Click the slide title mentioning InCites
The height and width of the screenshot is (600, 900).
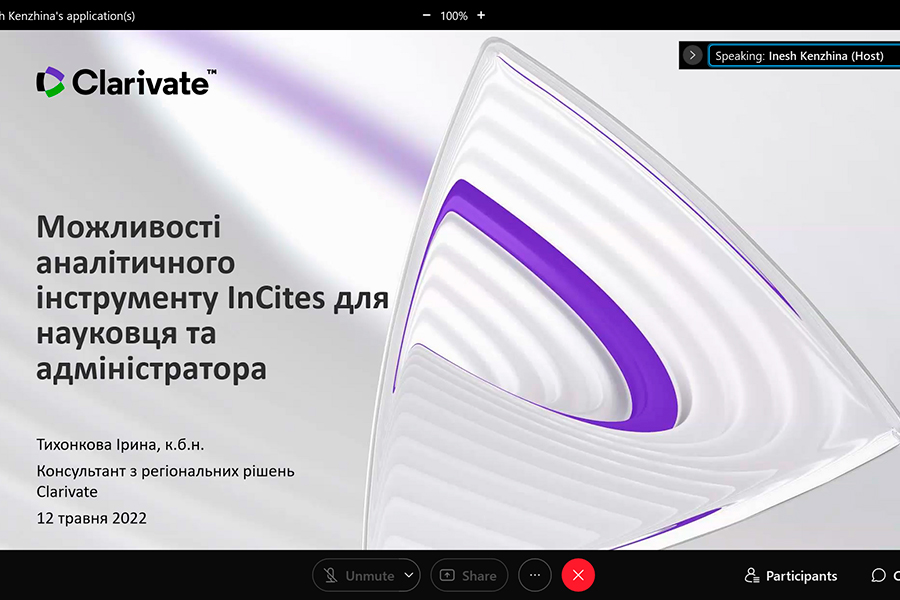[212, 298]
